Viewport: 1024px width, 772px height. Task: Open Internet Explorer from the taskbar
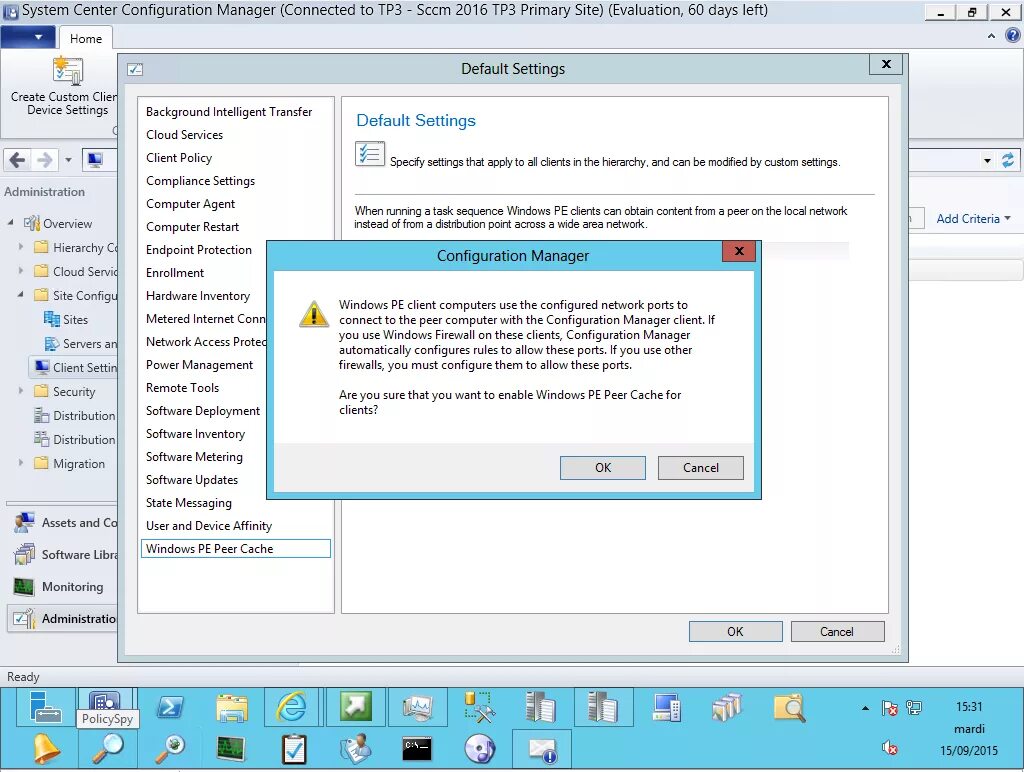tap(291, 707)
